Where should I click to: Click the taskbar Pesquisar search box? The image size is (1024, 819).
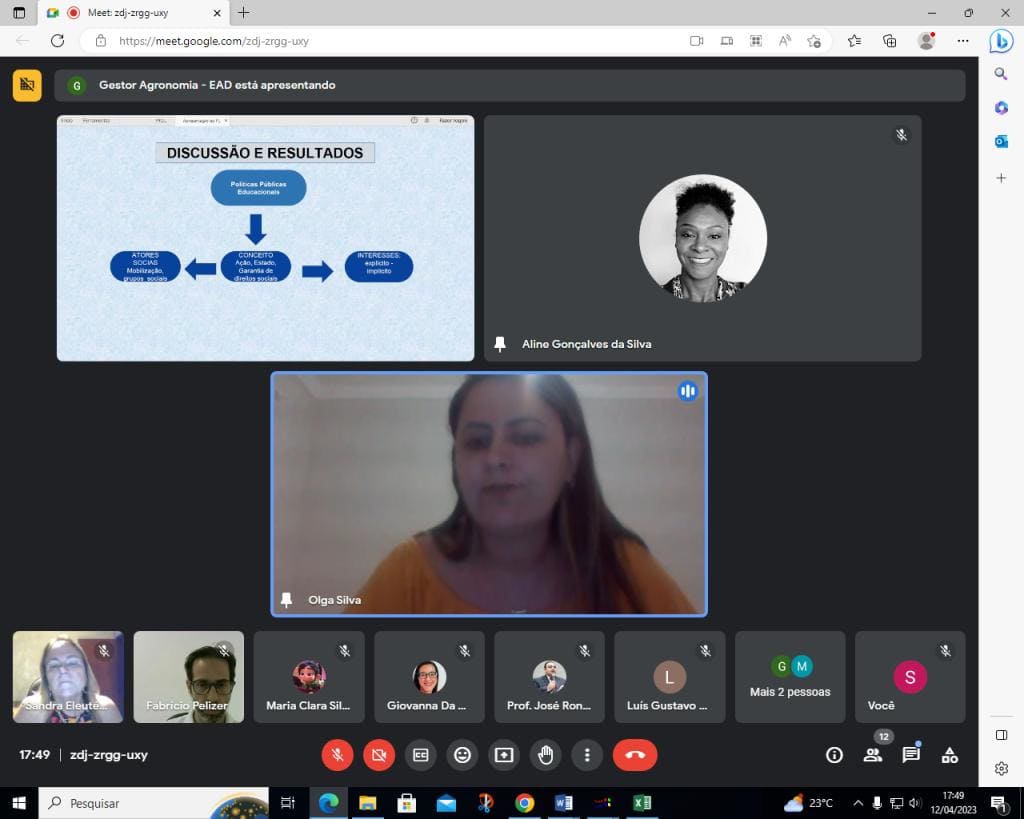[x=153, y=803]
